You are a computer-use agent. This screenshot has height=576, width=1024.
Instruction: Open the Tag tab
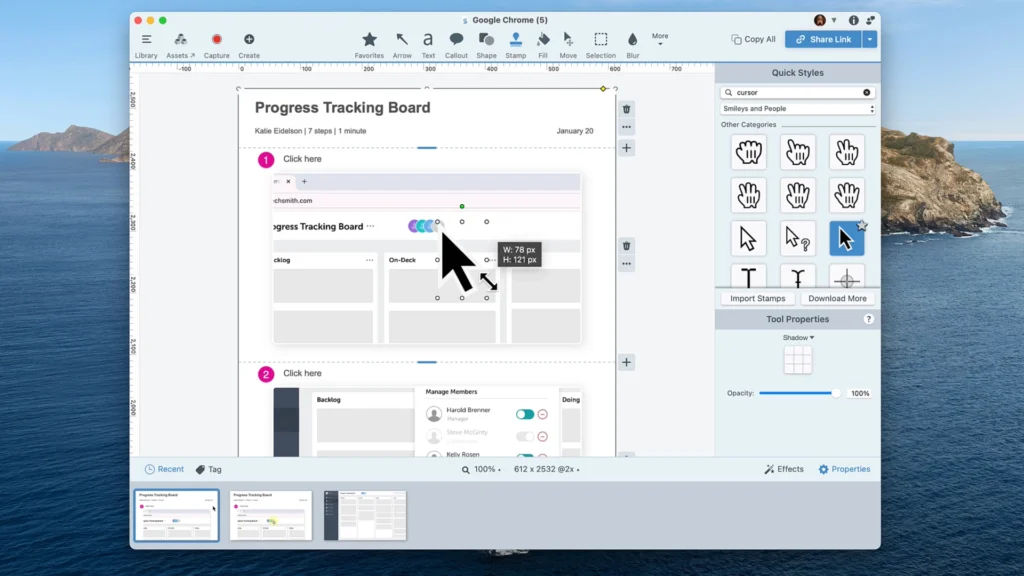[x=209, y=469]
